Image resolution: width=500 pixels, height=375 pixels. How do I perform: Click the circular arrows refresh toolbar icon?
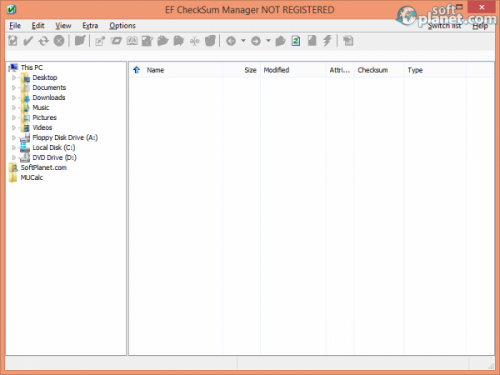44,41
